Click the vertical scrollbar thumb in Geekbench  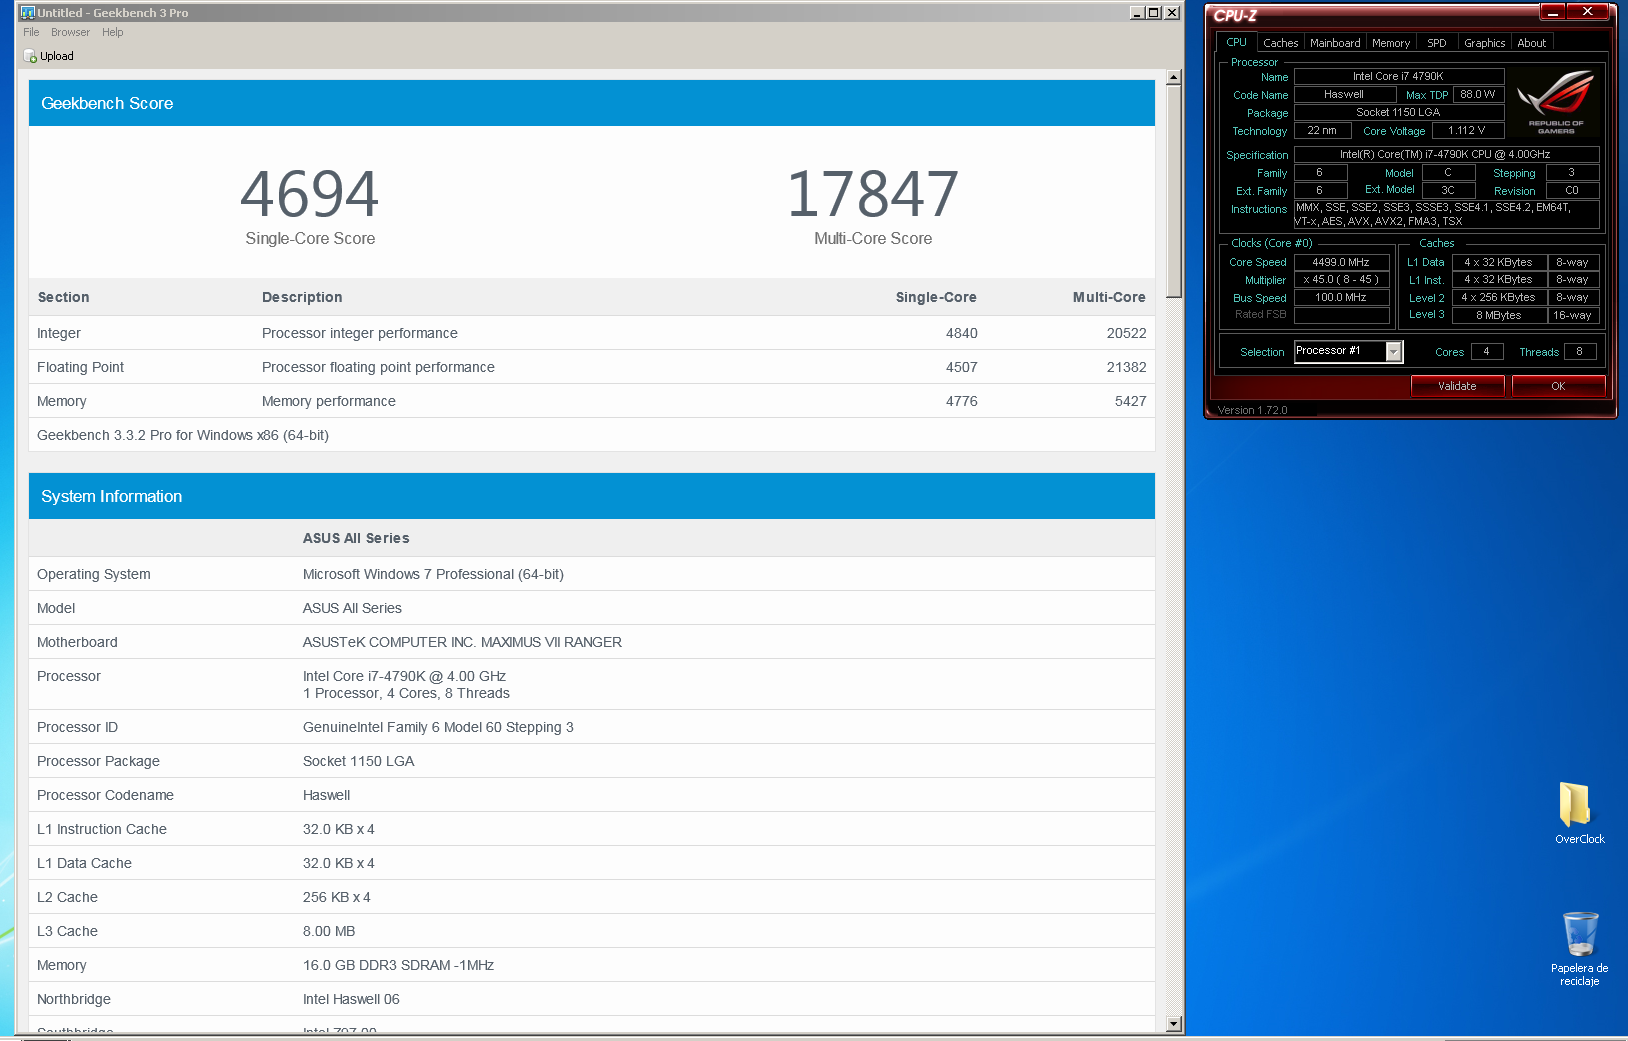(x=1174, y=191)
